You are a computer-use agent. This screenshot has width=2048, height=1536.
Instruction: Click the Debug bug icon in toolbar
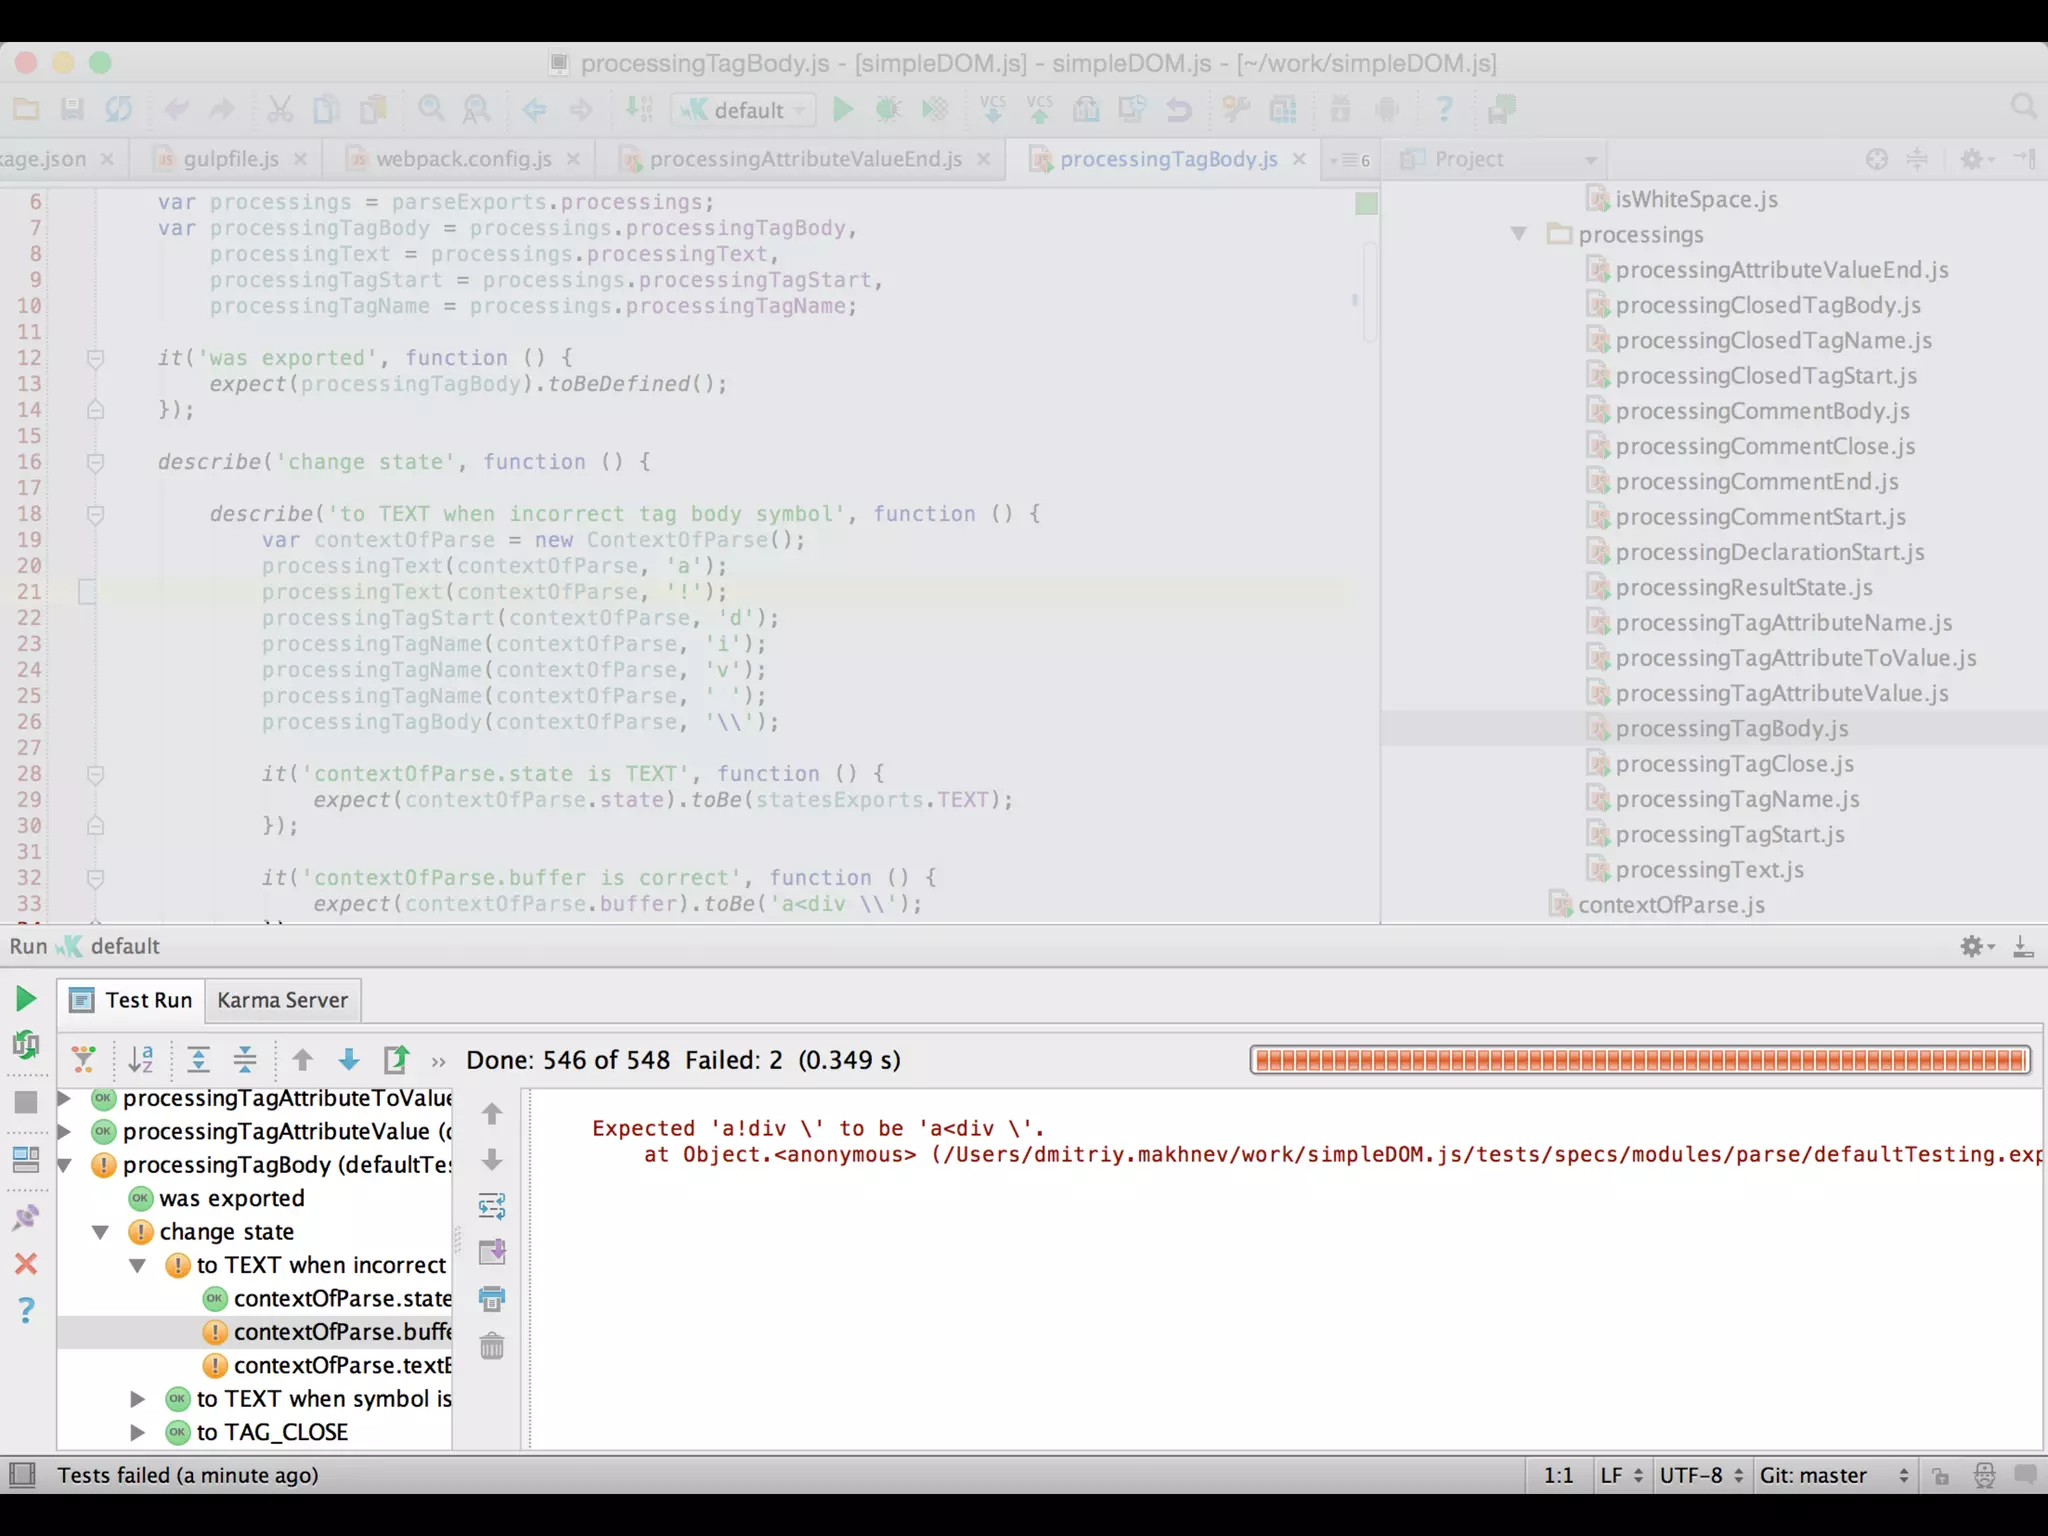888,109
